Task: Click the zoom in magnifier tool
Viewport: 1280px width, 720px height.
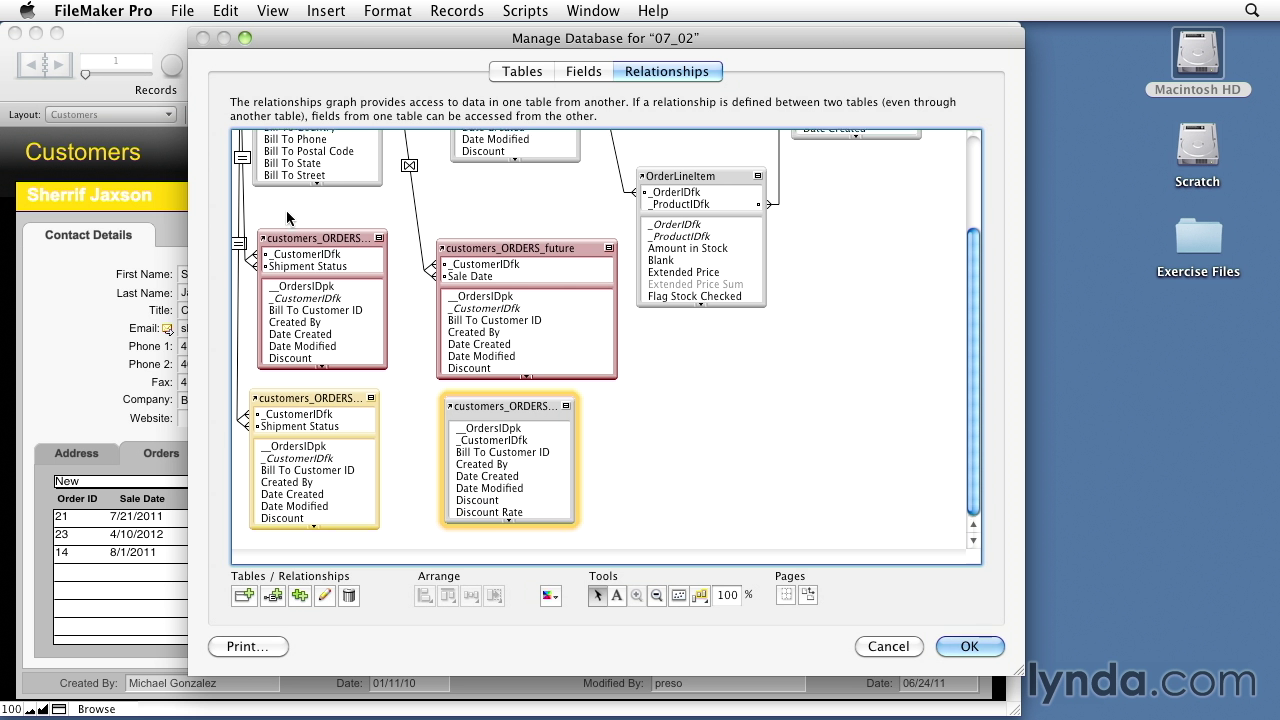Action: pyautogui.click(x=637, y=595)
